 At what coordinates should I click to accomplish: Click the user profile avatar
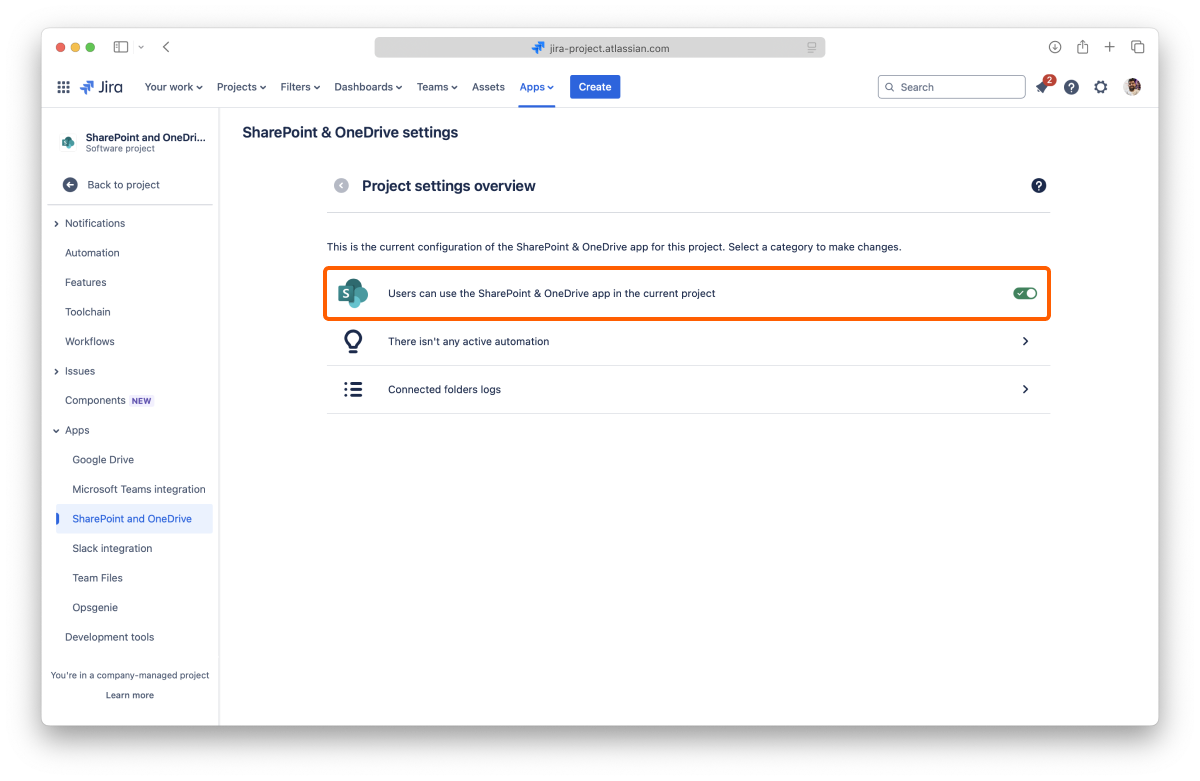1132,87
